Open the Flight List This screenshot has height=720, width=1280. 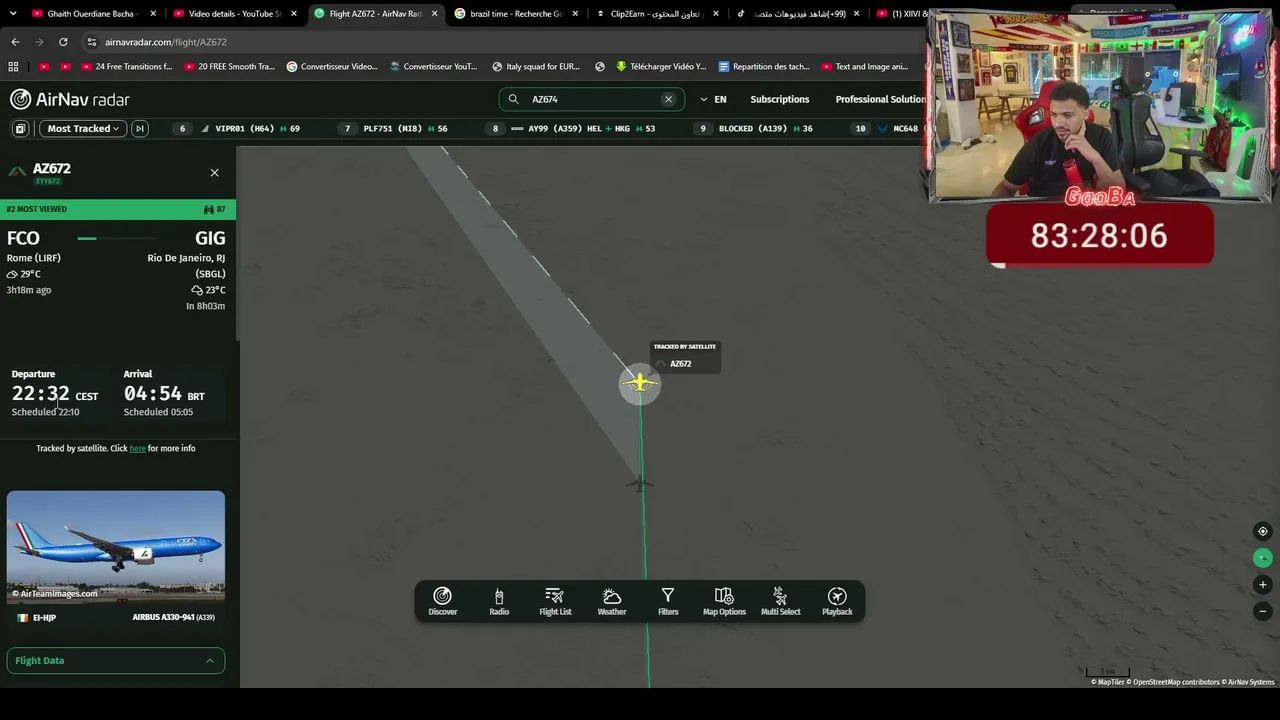(555, 601)
